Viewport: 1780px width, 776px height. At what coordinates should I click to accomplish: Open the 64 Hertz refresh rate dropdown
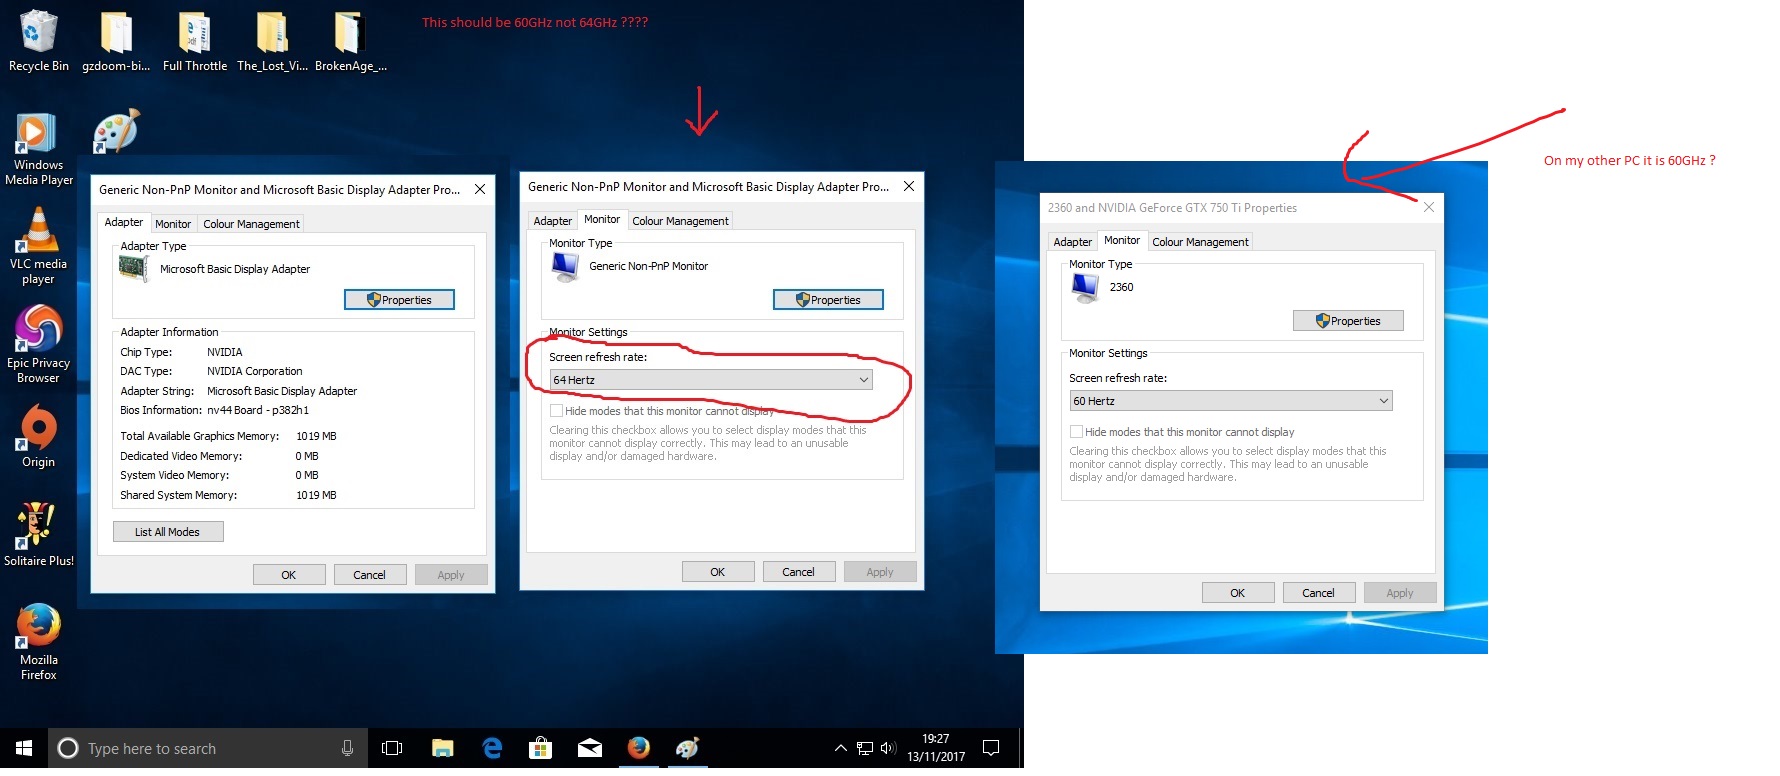pos(711,380)
